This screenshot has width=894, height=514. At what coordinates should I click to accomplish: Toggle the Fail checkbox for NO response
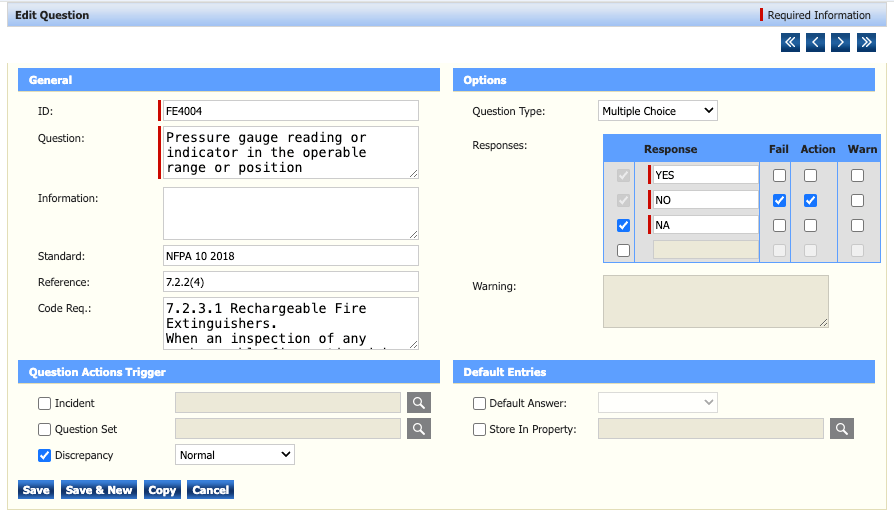pyautogui.click(x=779, y=200)
